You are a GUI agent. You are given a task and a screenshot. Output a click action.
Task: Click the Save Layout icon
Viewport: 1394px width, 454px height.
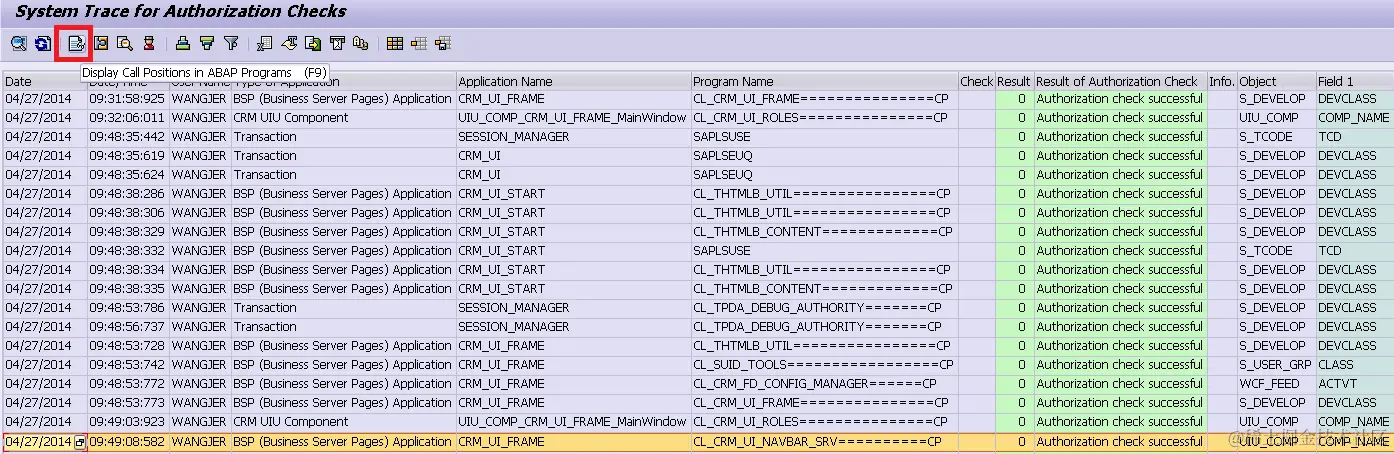tap(443, 43)
